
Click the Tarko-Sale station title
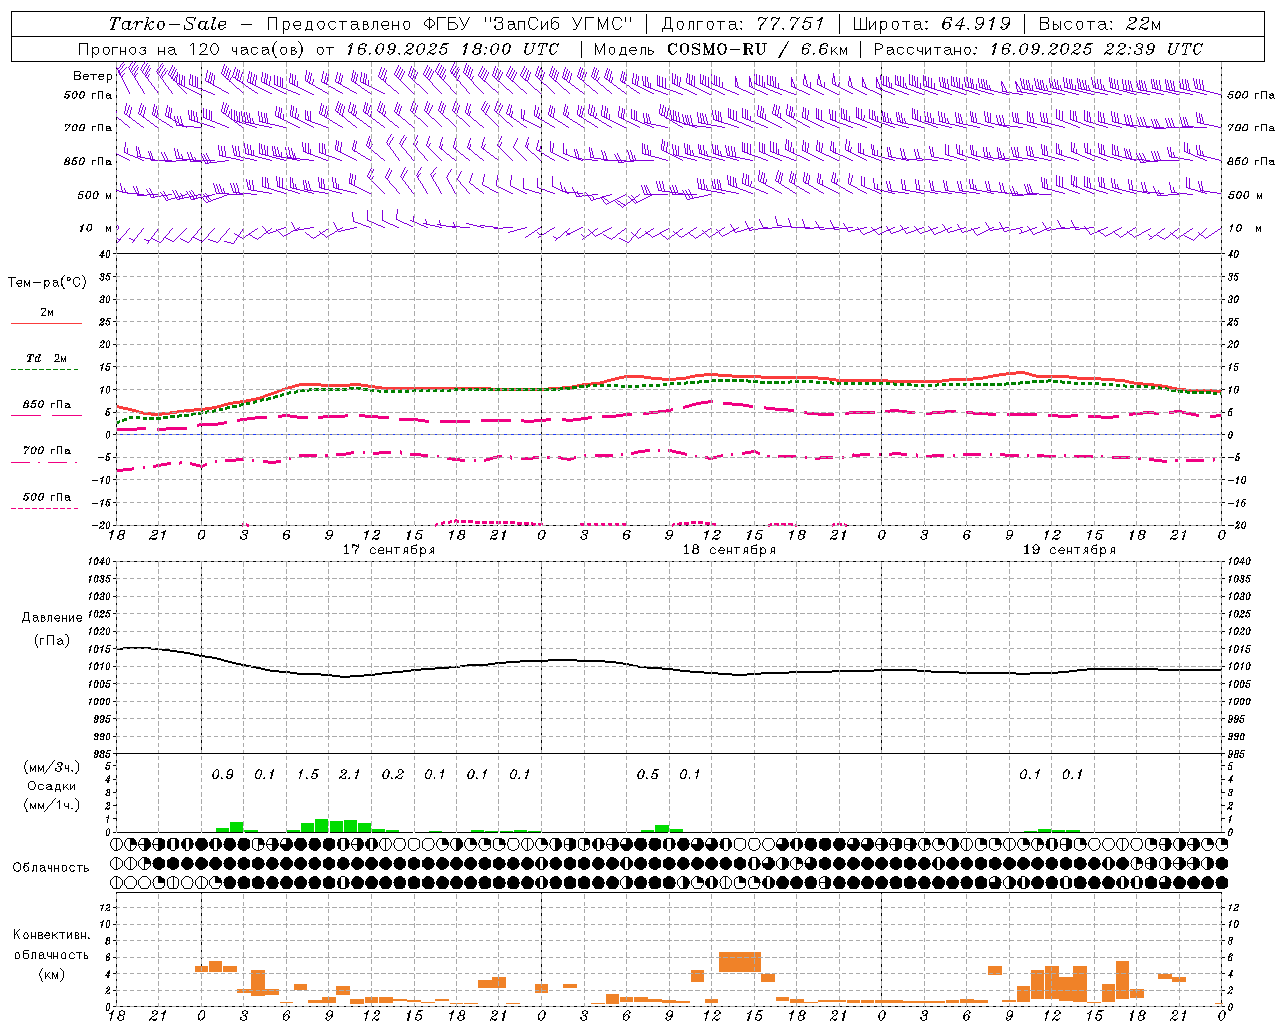(168, 24)
